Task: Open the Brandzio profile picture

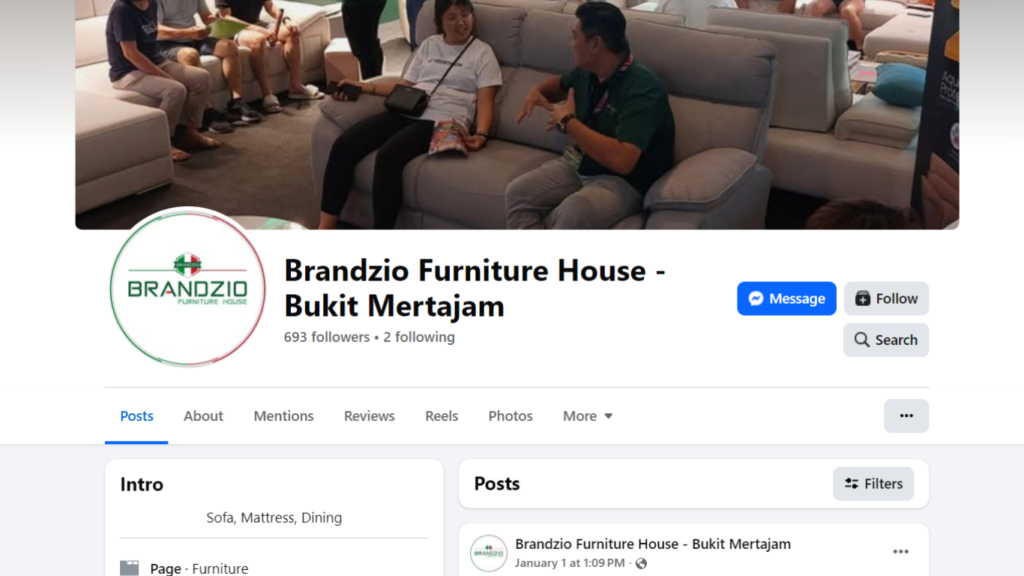Action: tap(187, 288)
